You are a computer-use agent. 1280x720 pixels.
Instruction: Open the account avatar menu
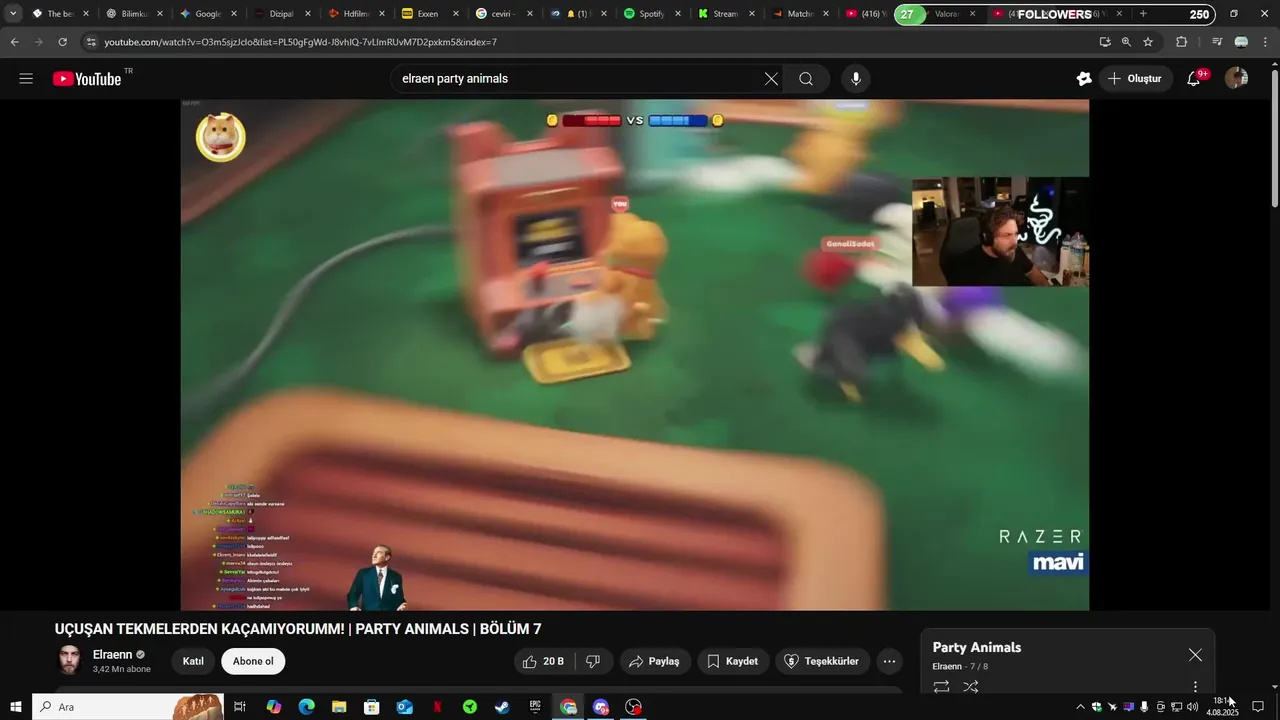(1237, 78)
